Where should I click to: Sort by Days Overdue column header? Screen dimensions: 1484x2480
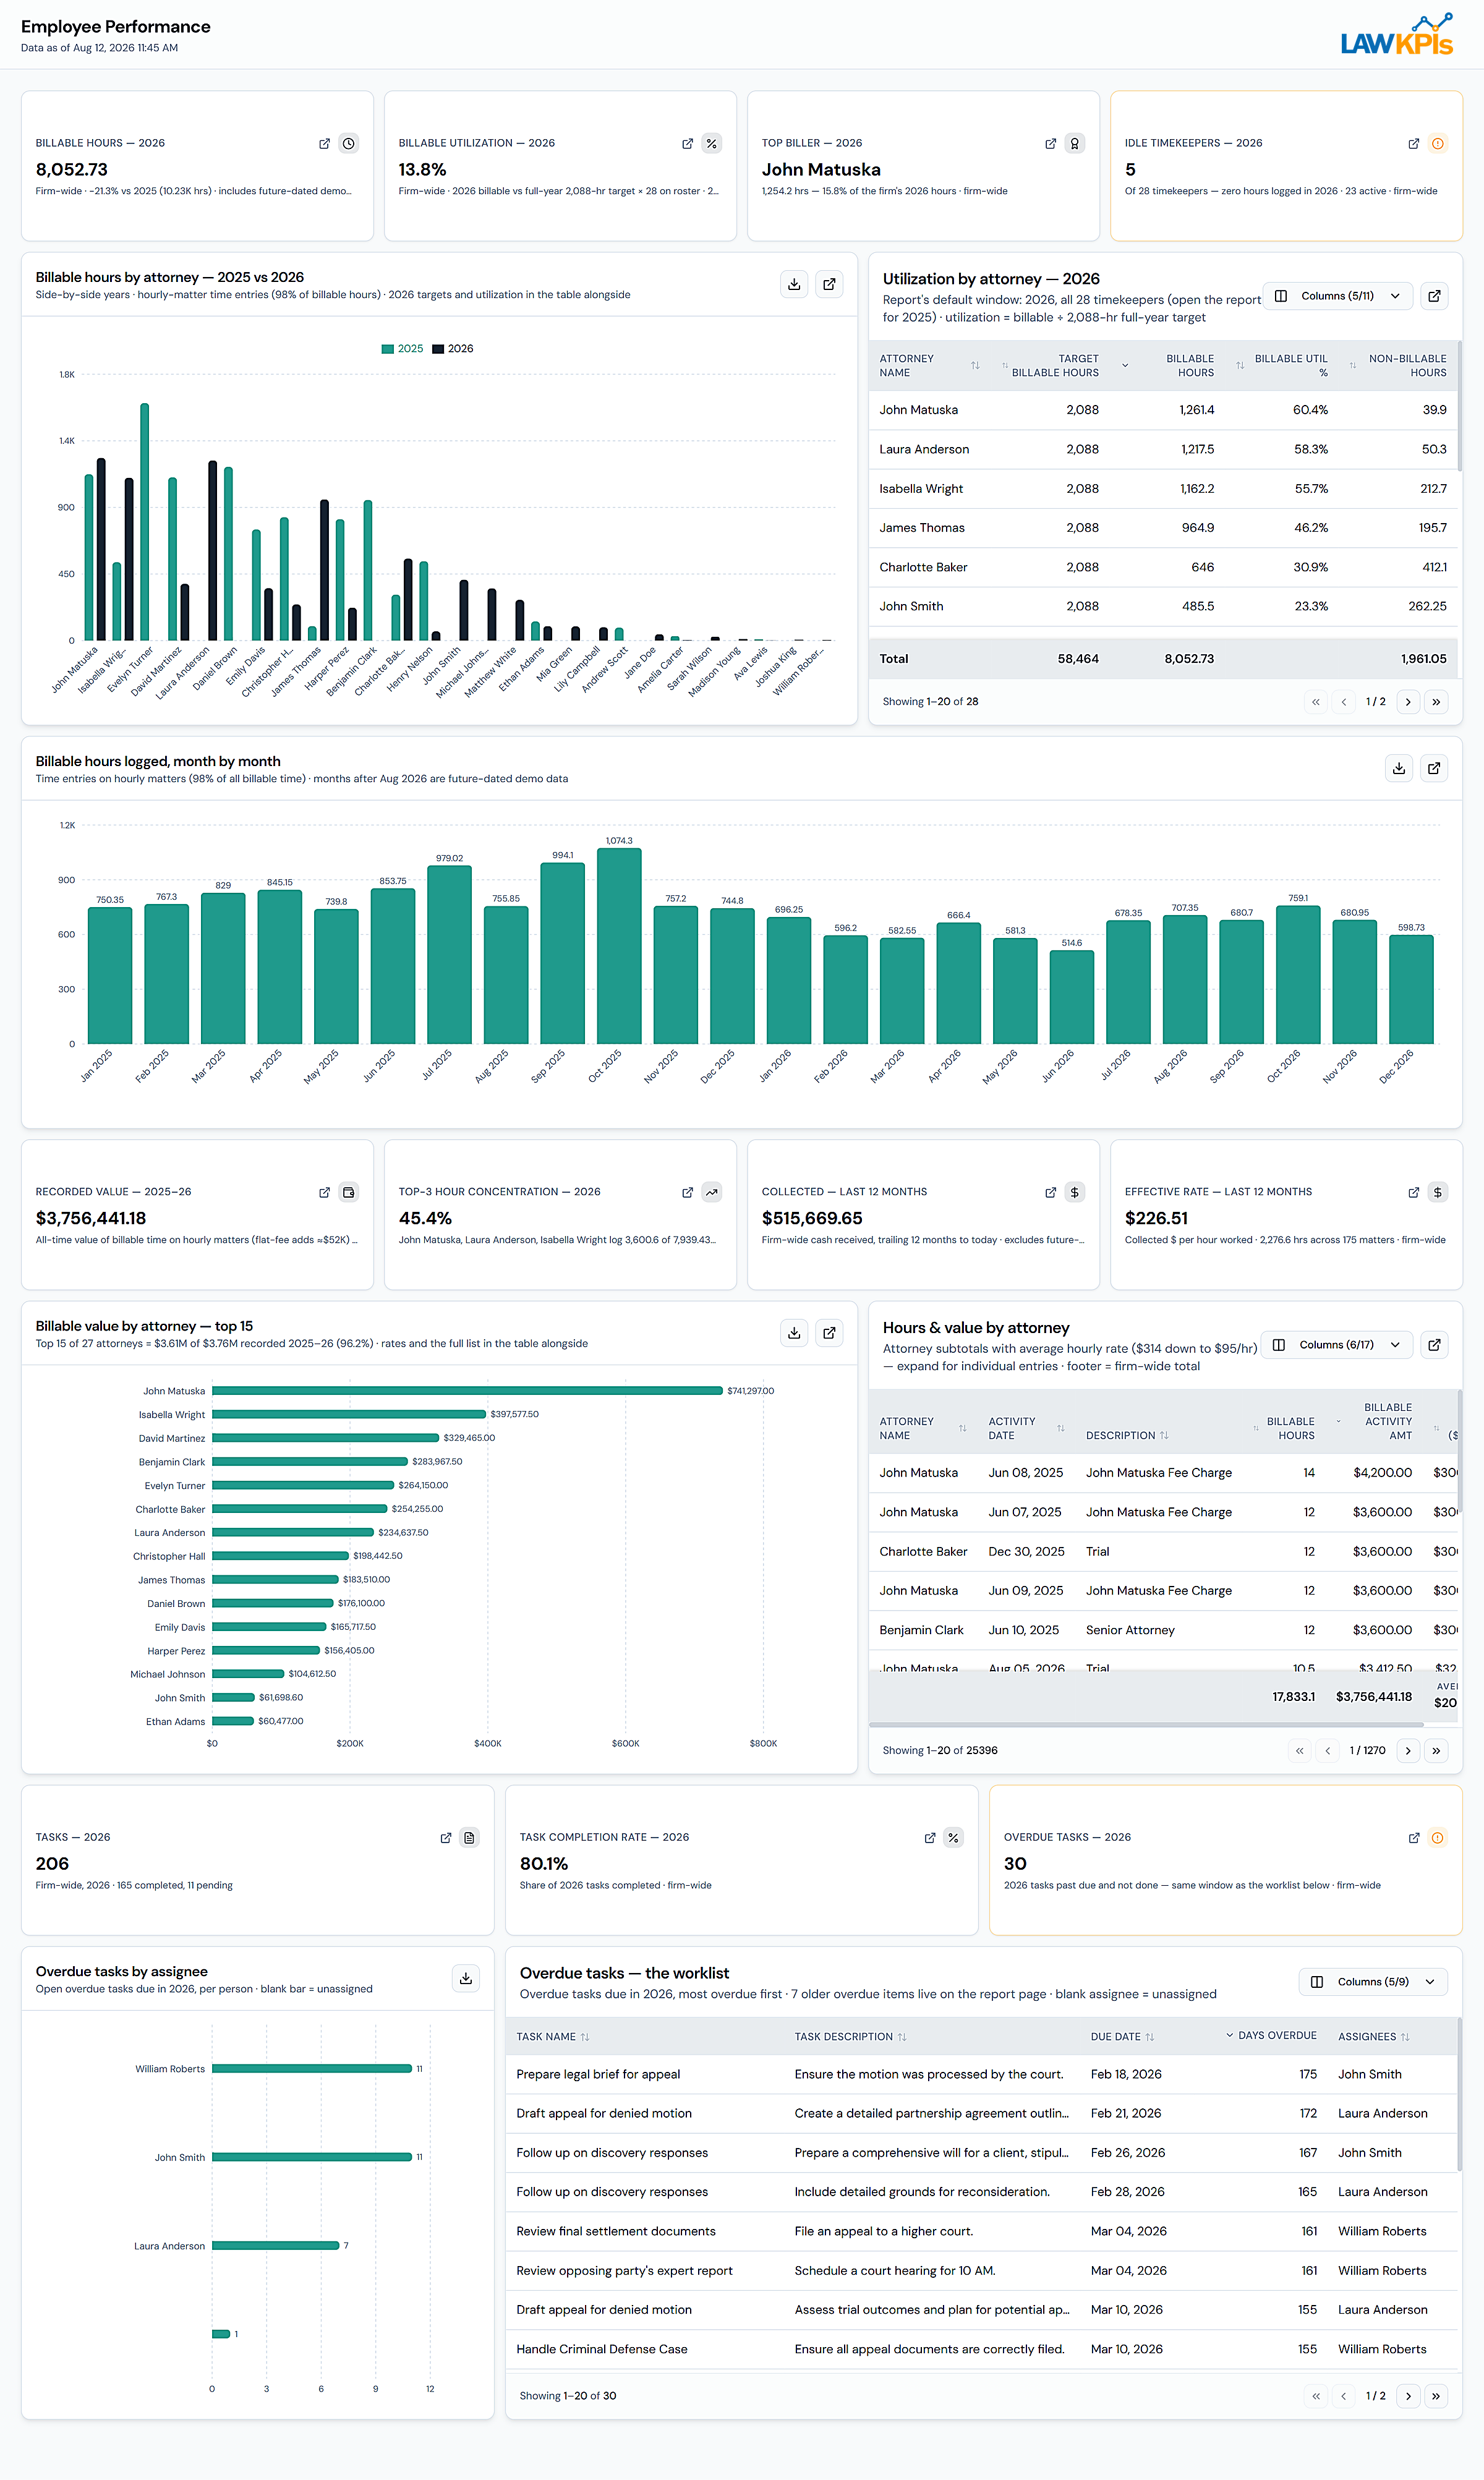[1271, 2035]
